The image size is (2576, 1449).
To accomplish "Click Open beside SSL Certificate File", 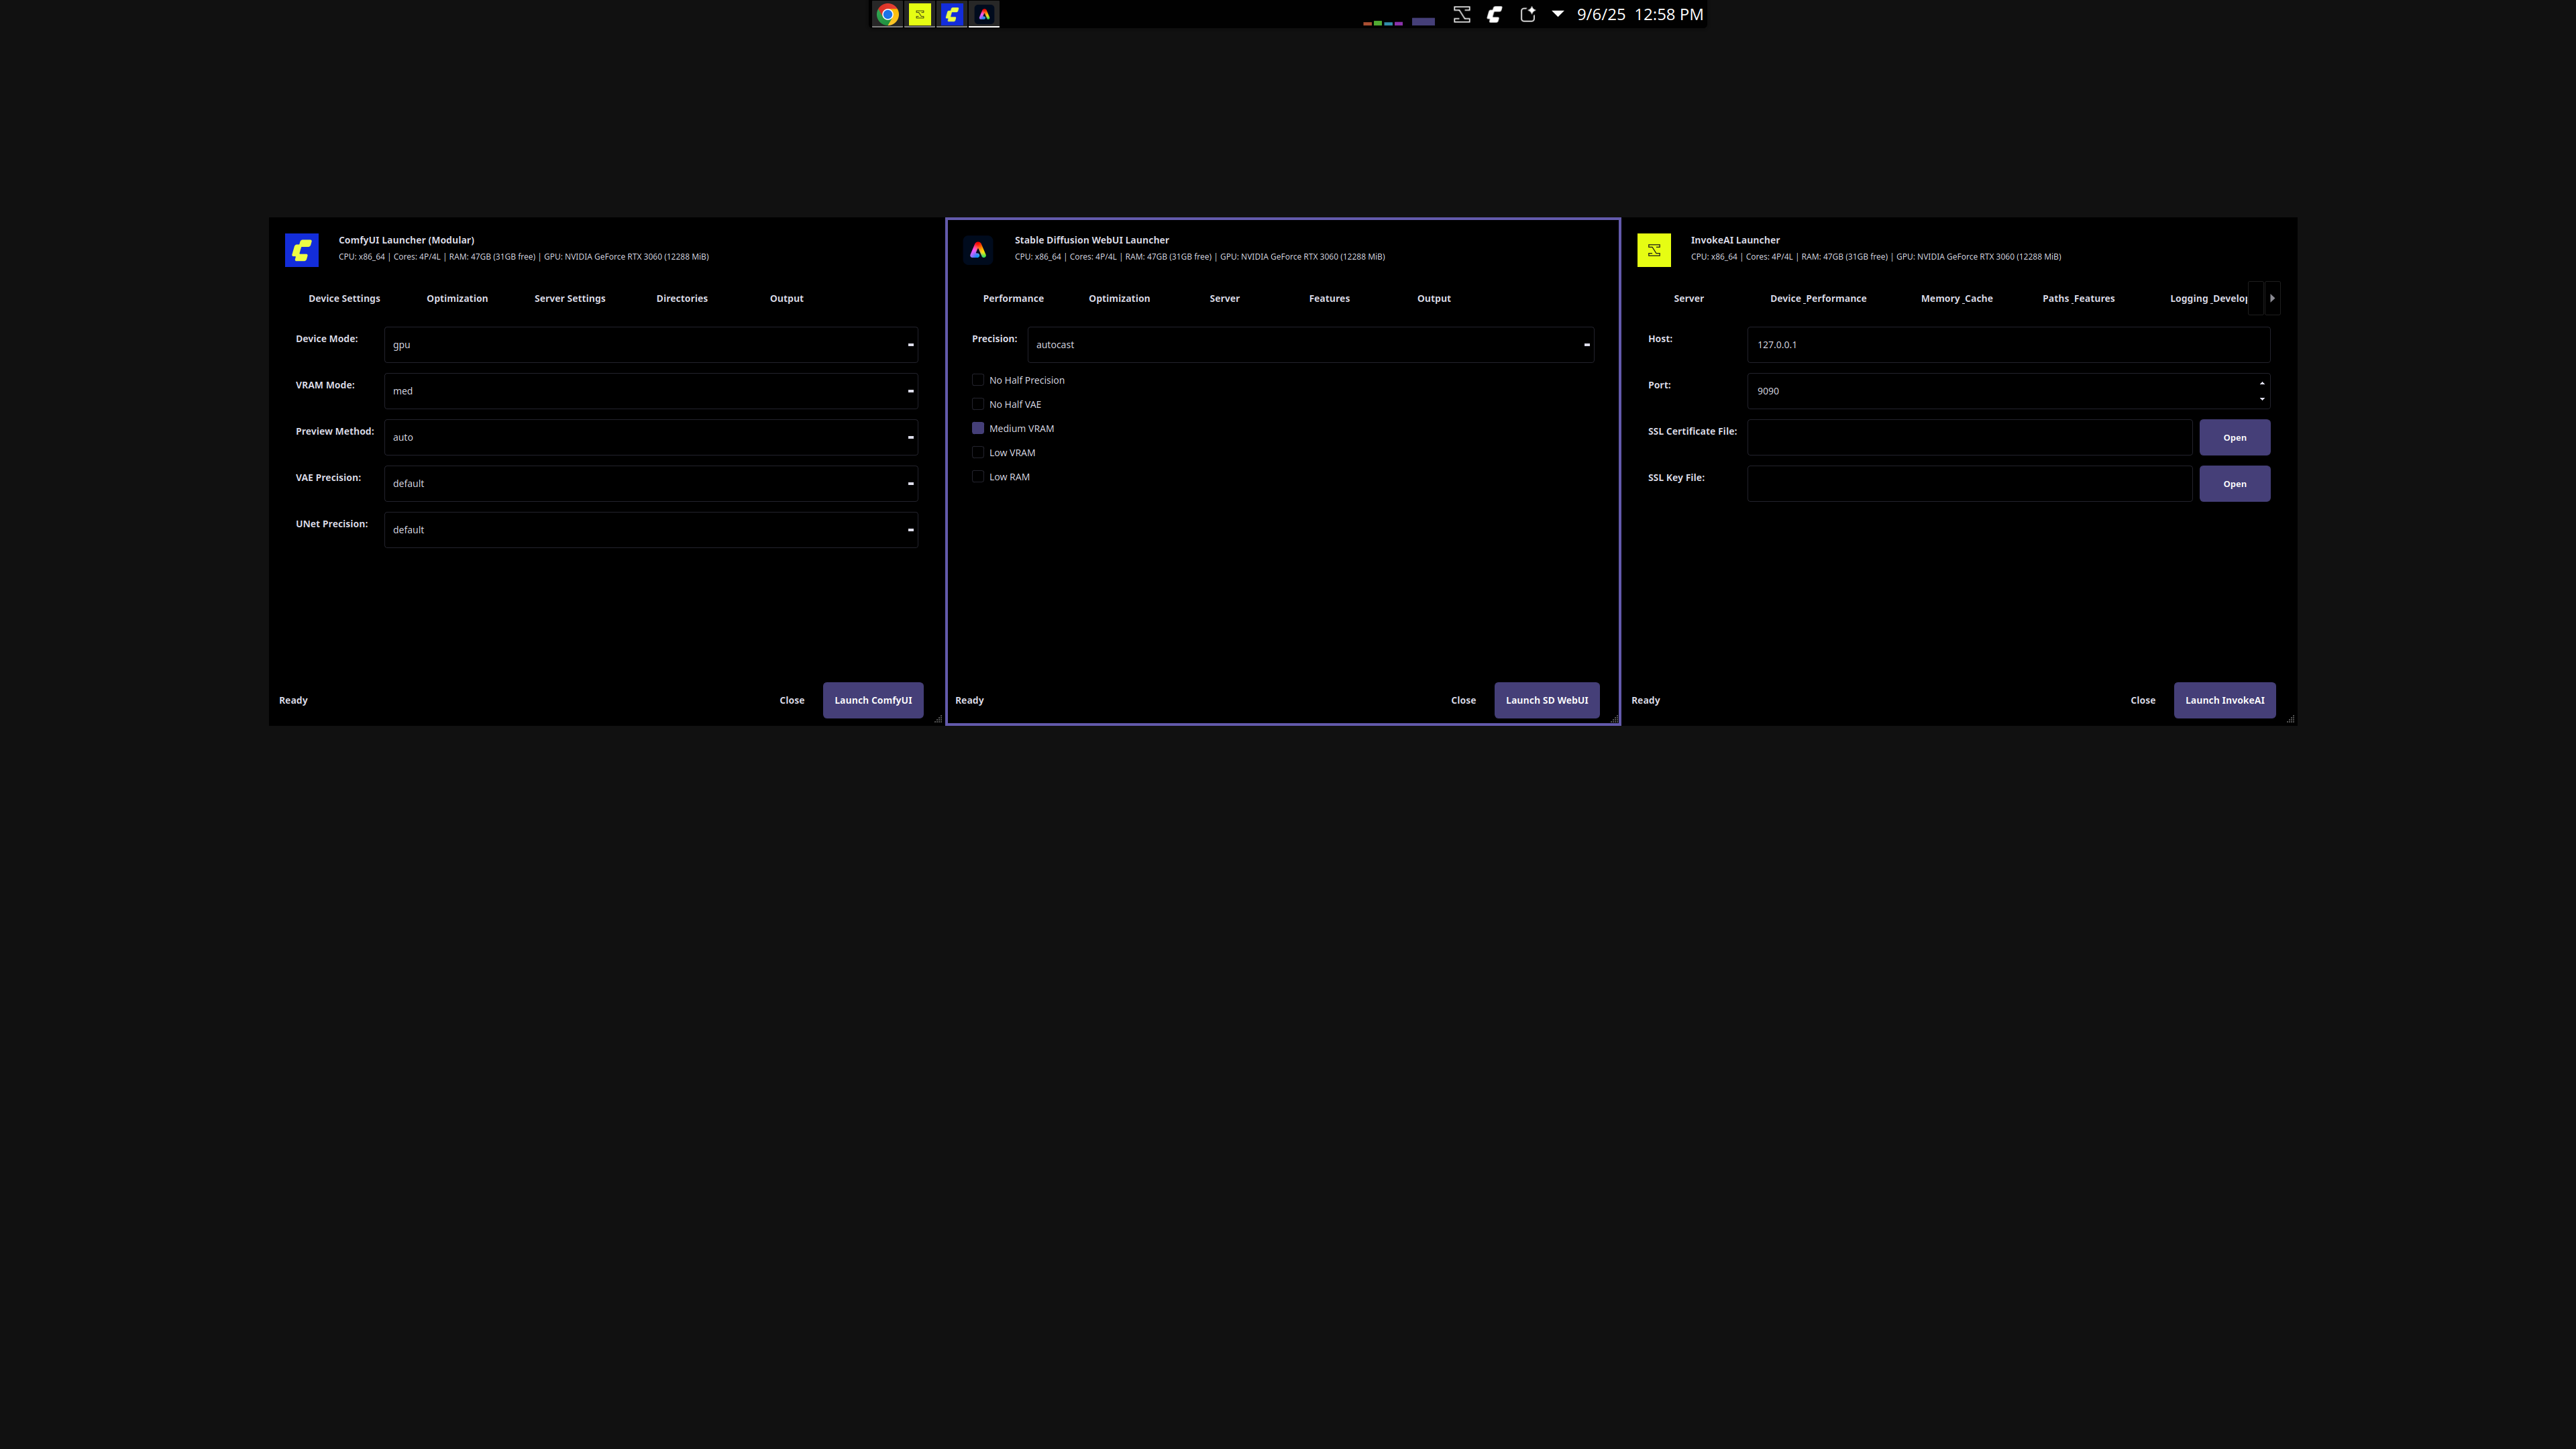I will (x=2235, y=437).
